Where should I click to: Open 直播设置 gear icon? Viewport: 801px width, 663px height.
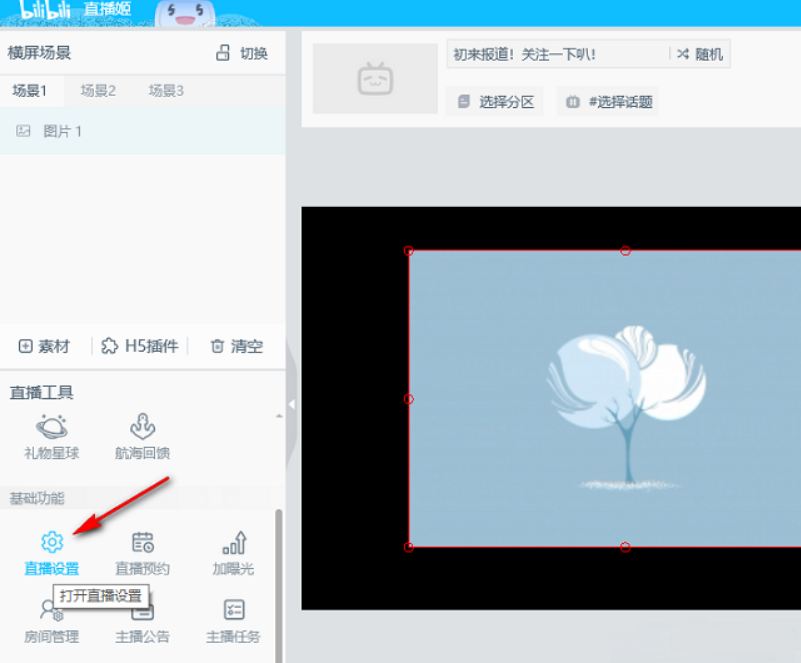pos(51,543)
